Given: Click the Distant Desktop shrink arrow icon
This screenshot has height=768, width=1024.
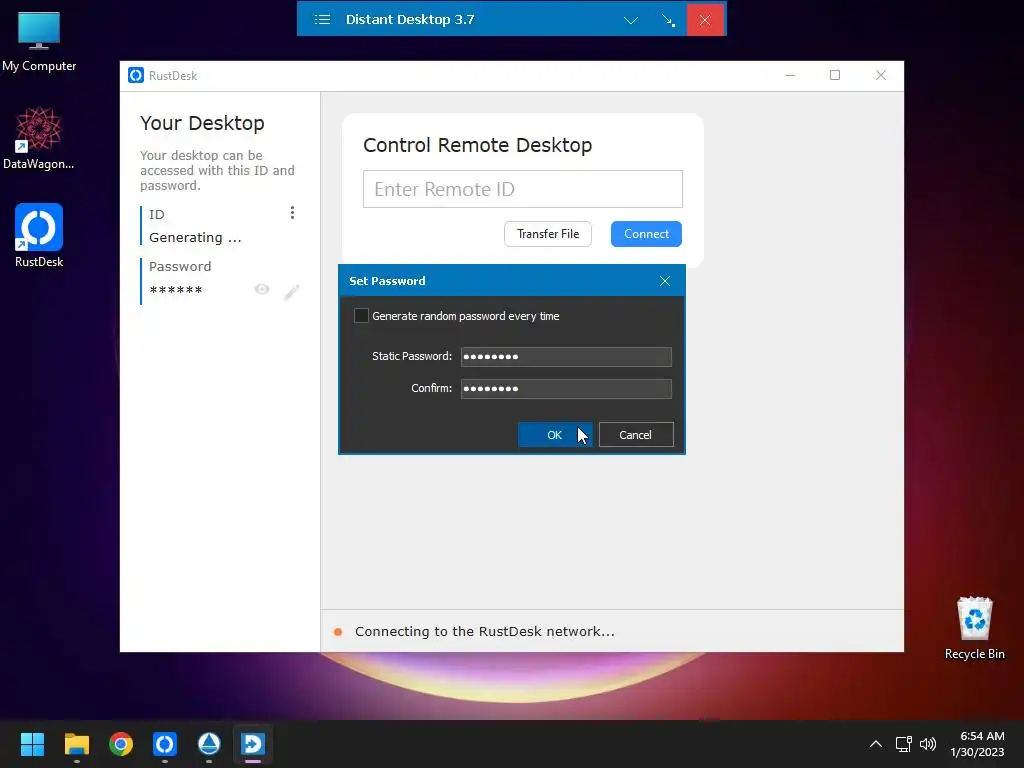Looking at the screenshot, I should pyautogui.click(x=668, y=20).
